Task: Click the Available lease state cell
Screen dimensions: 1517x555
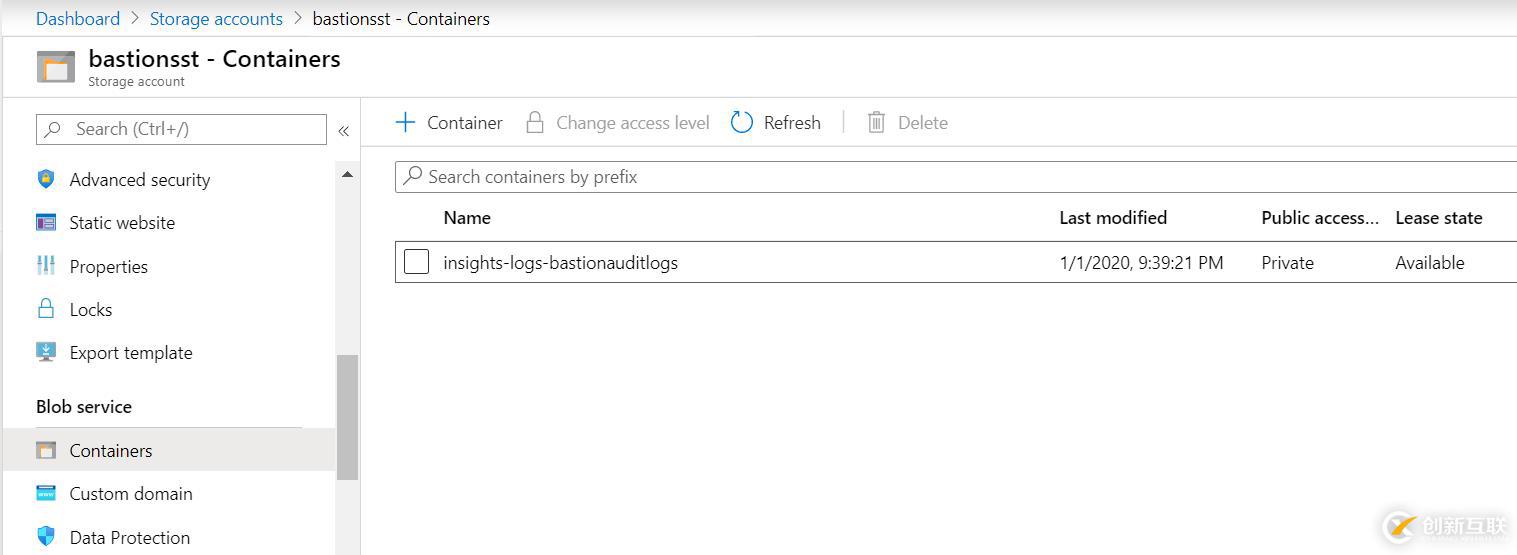Action: [1430, 263]
